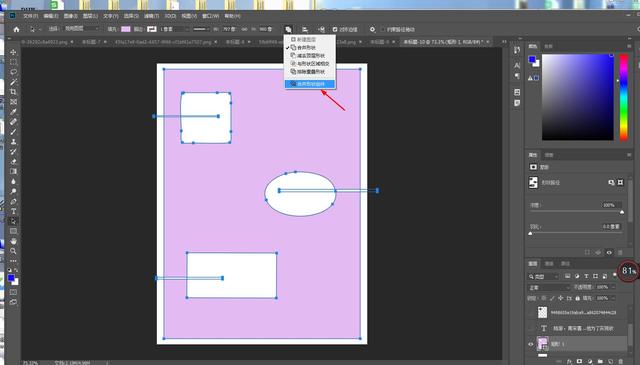Select the Lasso tool

coord(13,72)
